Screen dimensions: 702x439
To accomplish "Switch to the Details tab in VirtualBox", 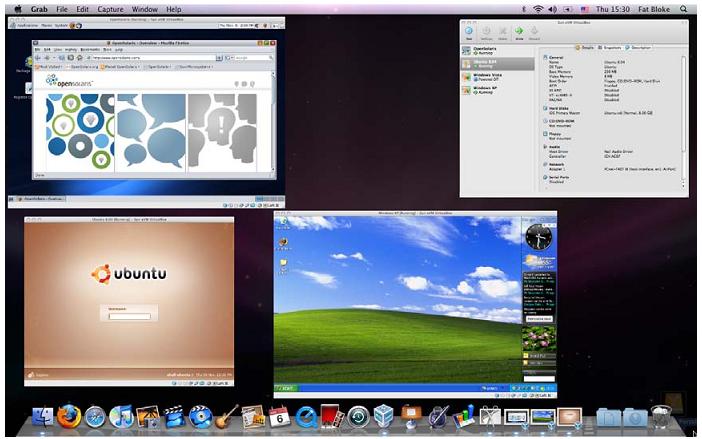I will tap(585, 47).
